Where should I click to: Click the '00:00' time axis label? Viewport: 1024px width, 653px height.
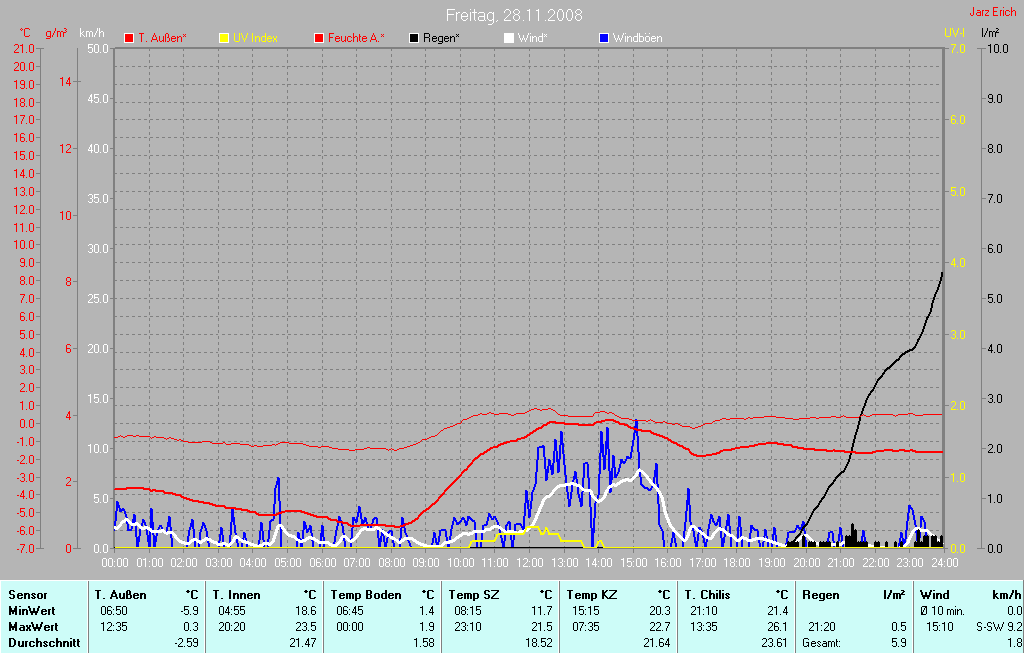[x=115, y=562]
